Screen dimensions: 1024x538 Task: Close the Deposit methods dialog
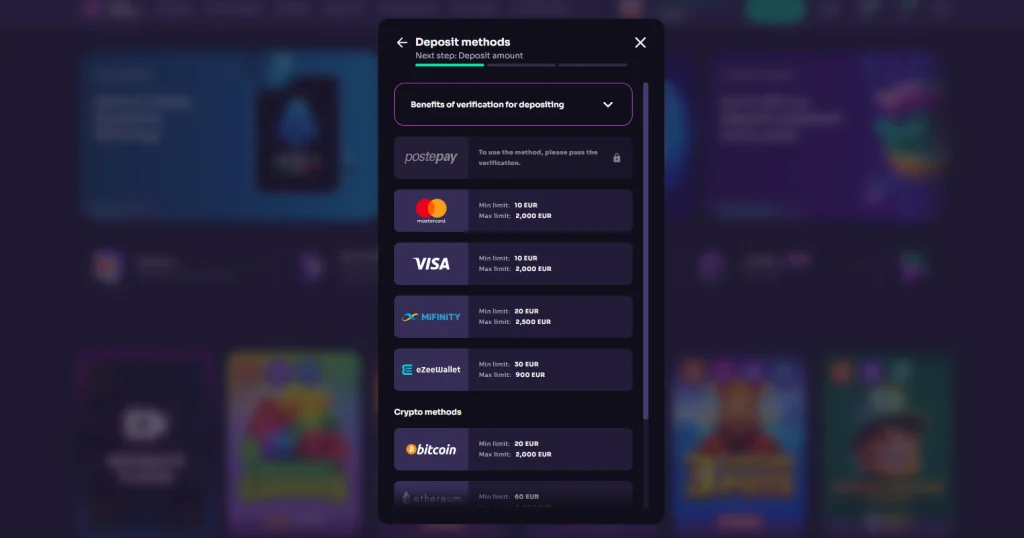[x=640, y=42]
